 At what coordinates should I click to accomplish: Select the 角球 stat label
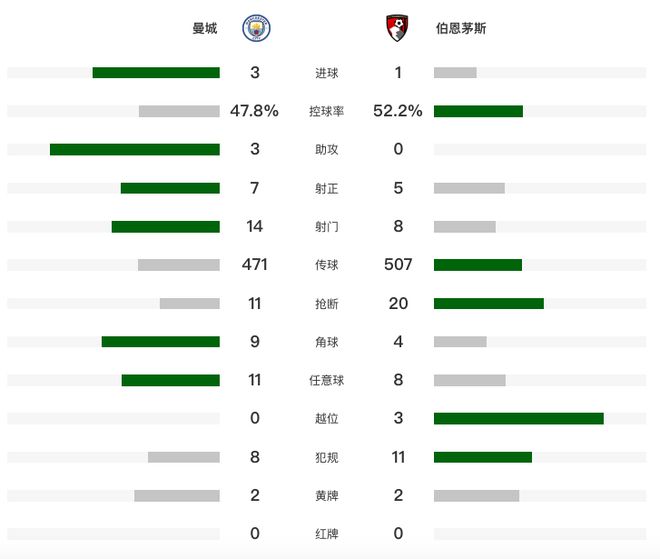326,342
